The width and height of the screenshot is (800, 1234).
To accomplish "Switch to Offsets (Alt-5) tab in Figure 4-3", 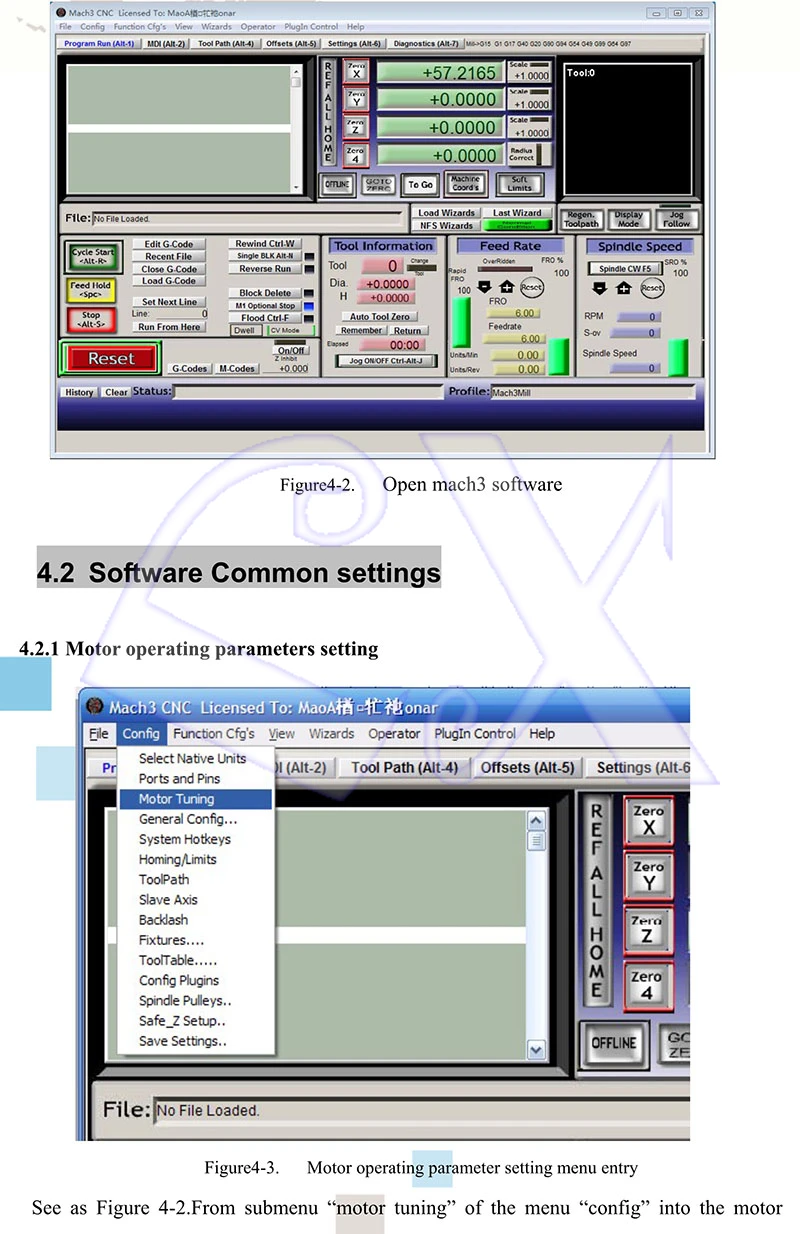I will (x=527, y=768).
